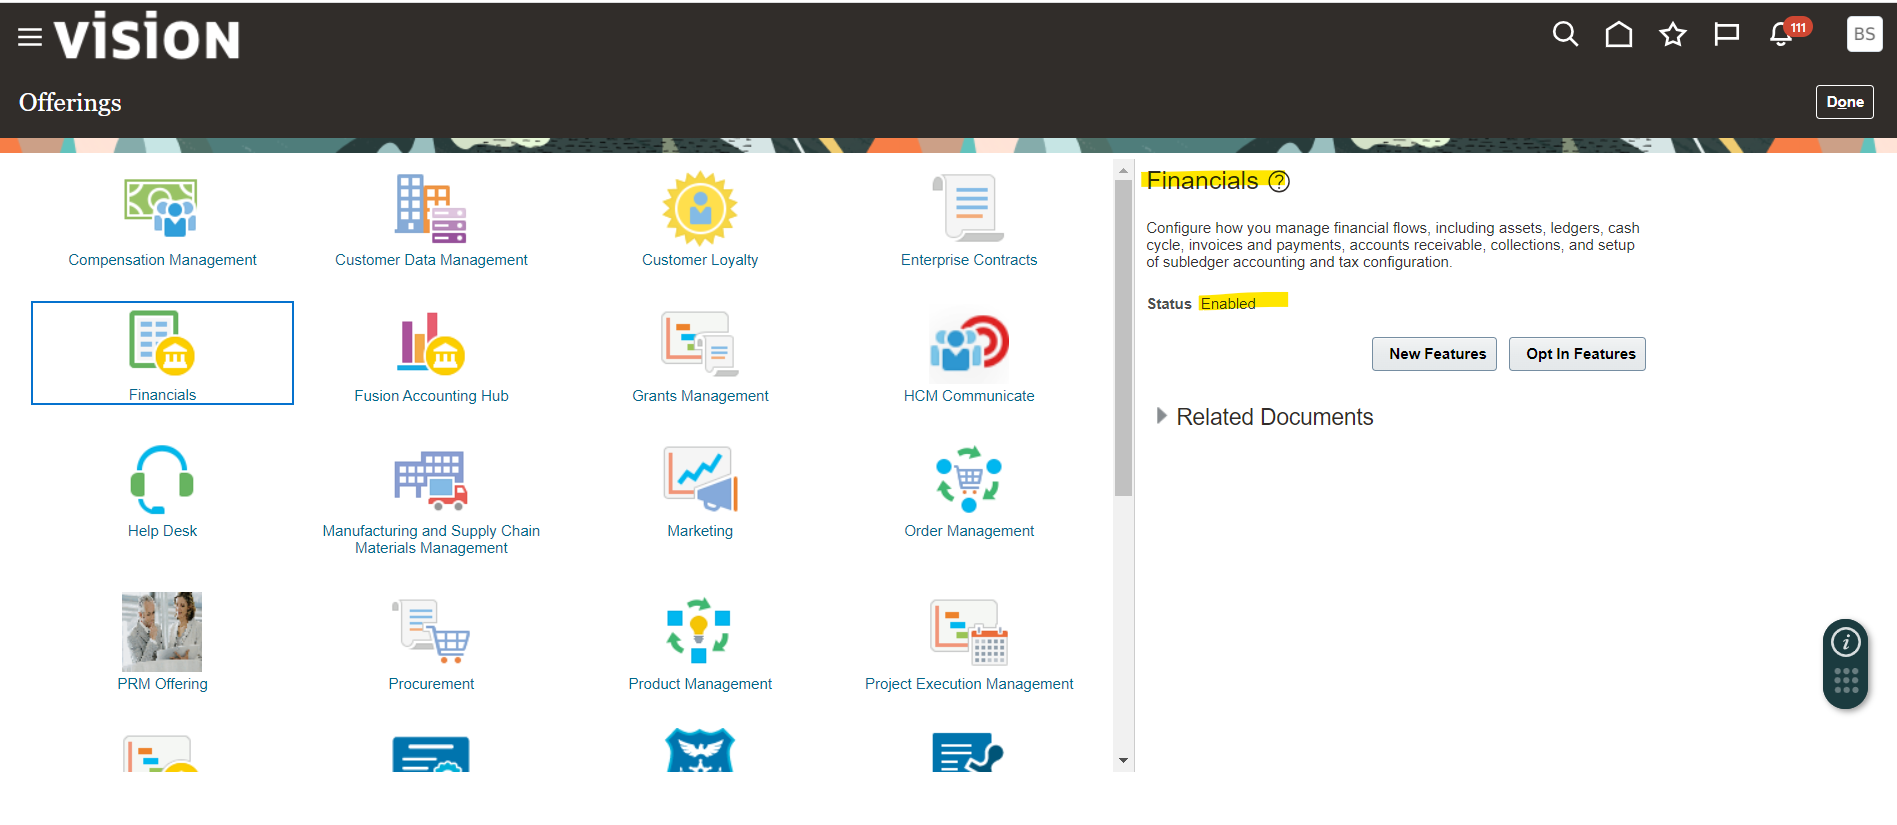This screenshot has width=1897, height=825.
Task: Open the BS user profile menu
Action: pyautogui.click(x=1864, y=34)
